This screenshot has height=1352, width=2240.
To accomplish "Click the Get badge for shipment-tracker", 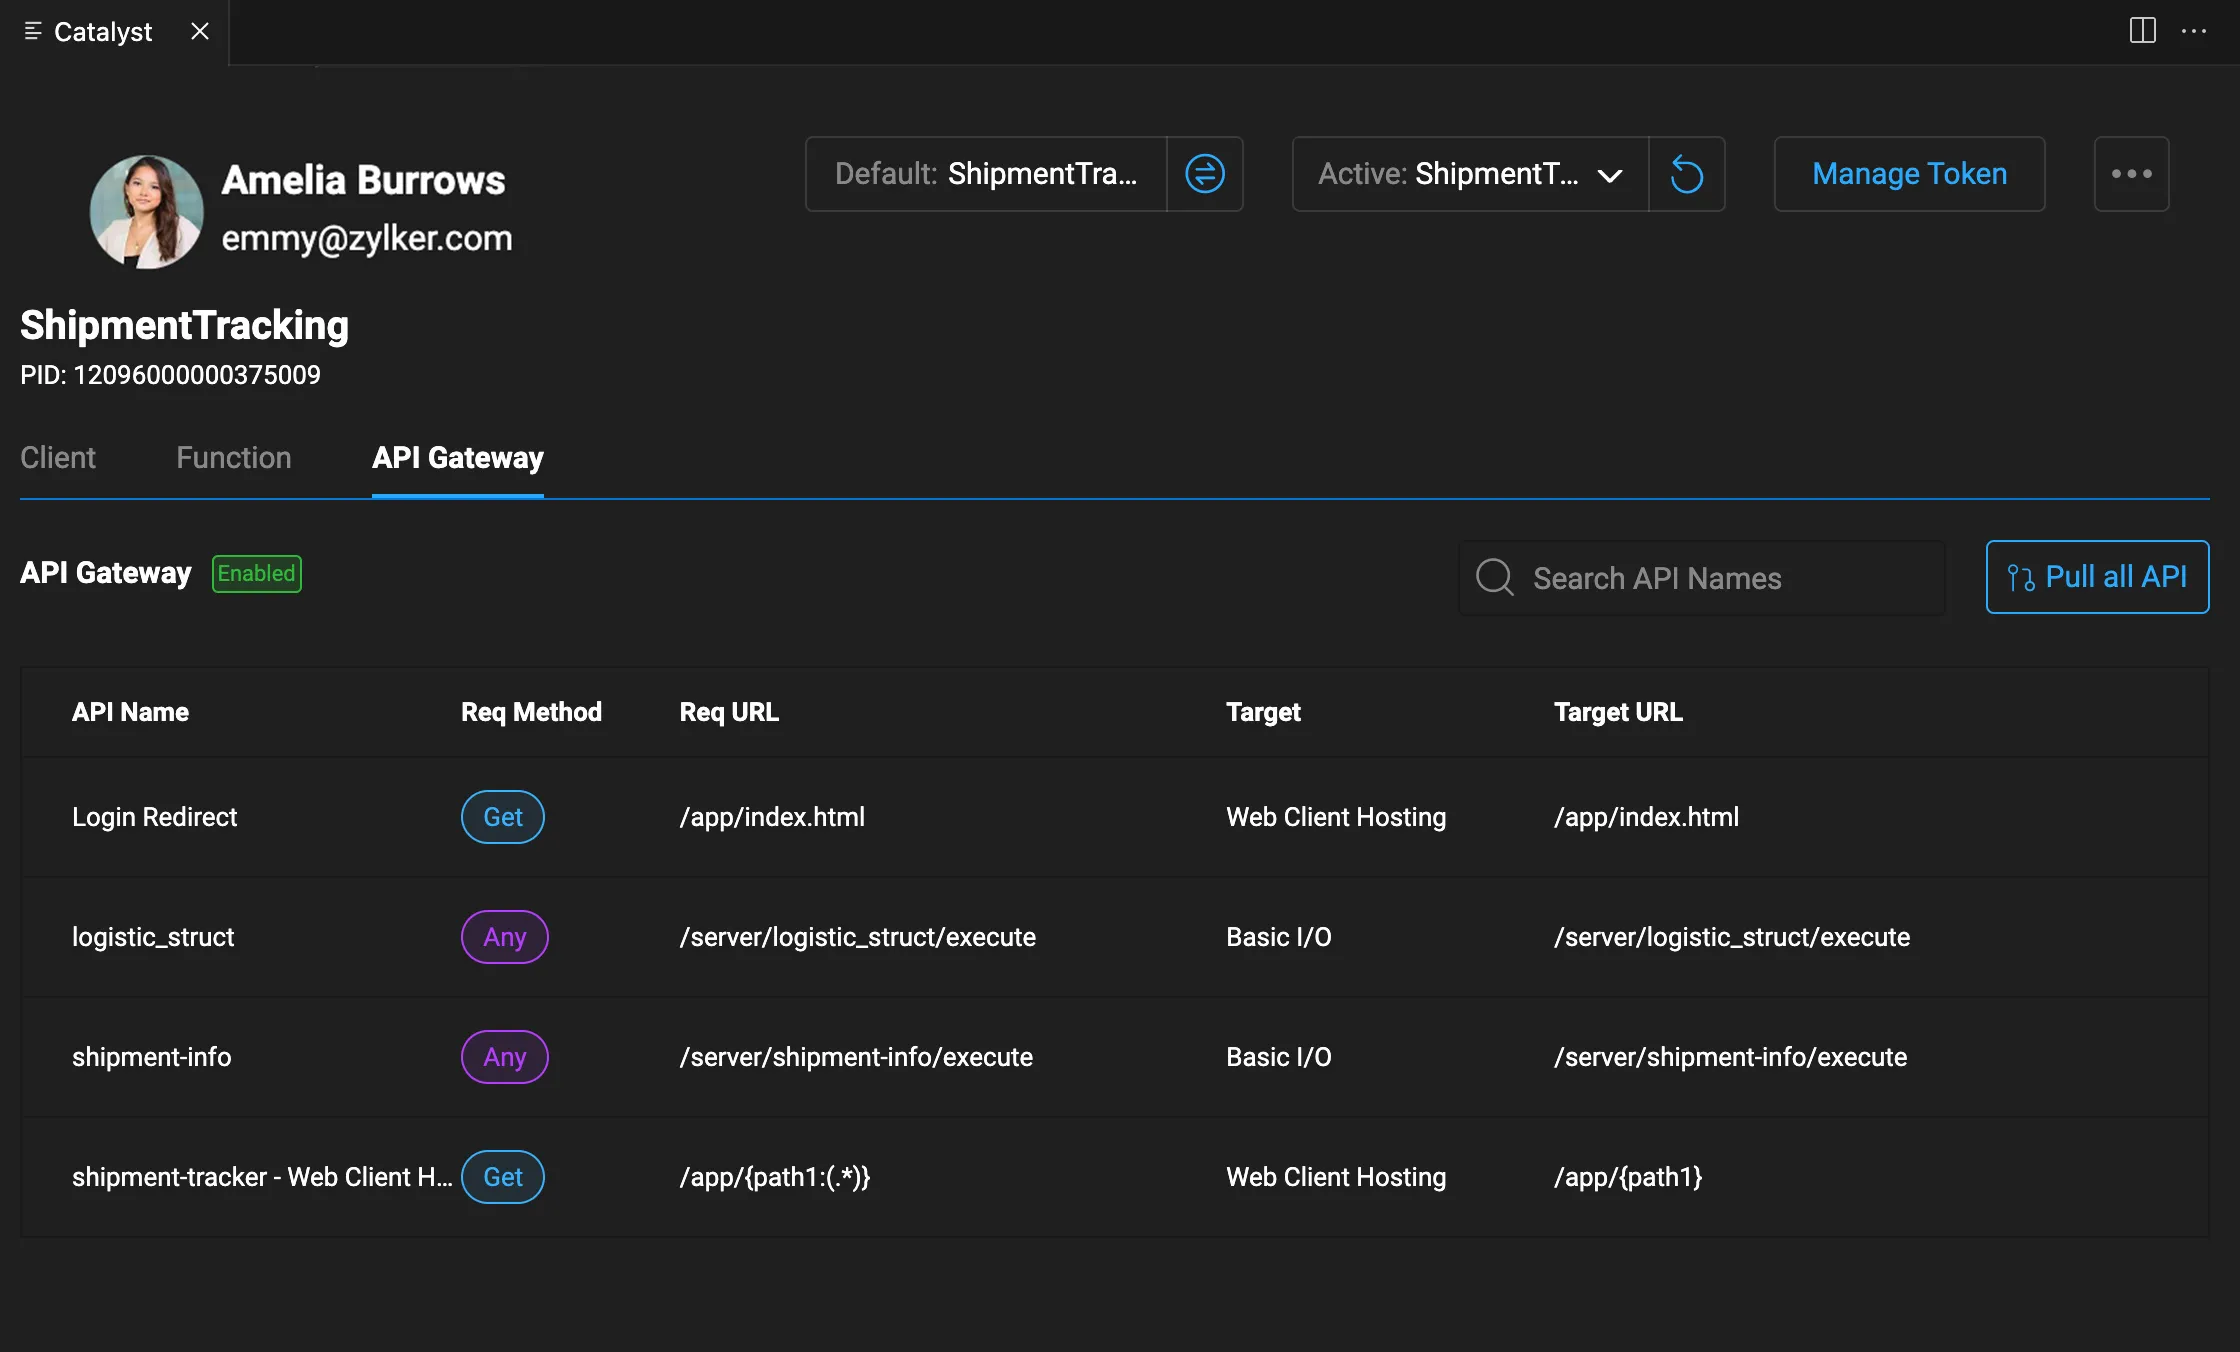I will [503, 1177].
